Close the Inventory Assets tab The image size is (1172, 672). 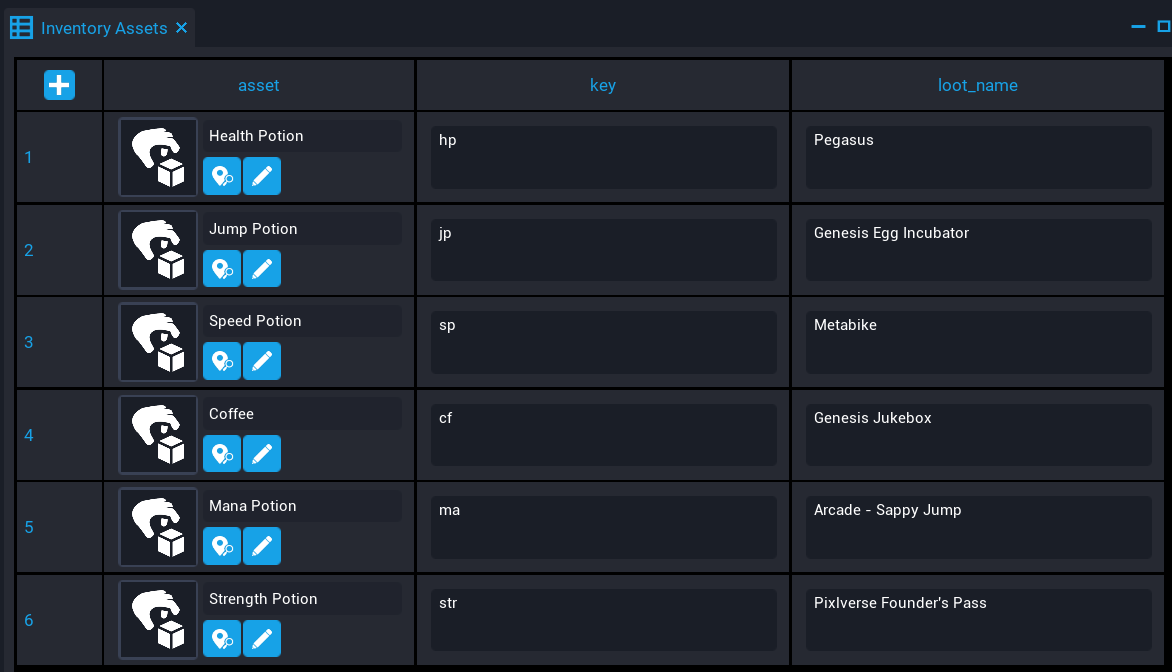point(182,28)
